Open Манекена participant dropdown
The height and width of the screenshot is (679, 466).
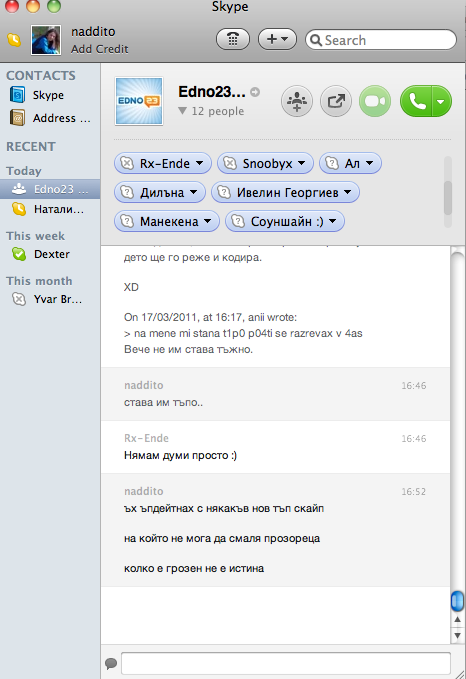click(x=207, y=221)
